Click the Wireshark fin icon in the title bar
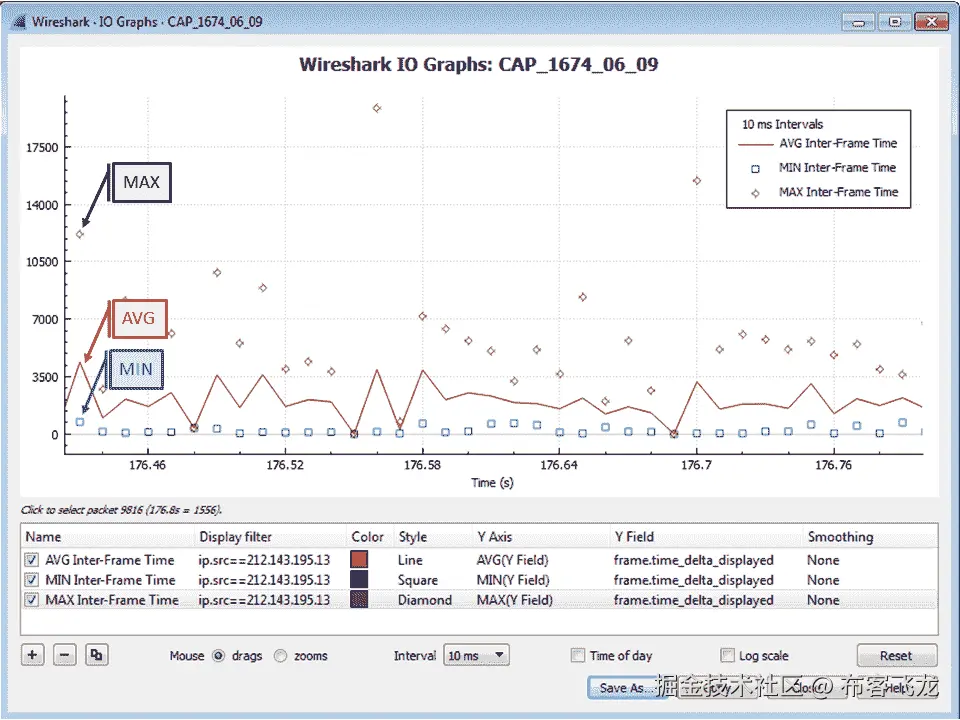 pyautogui.click(x=20, y=22)
